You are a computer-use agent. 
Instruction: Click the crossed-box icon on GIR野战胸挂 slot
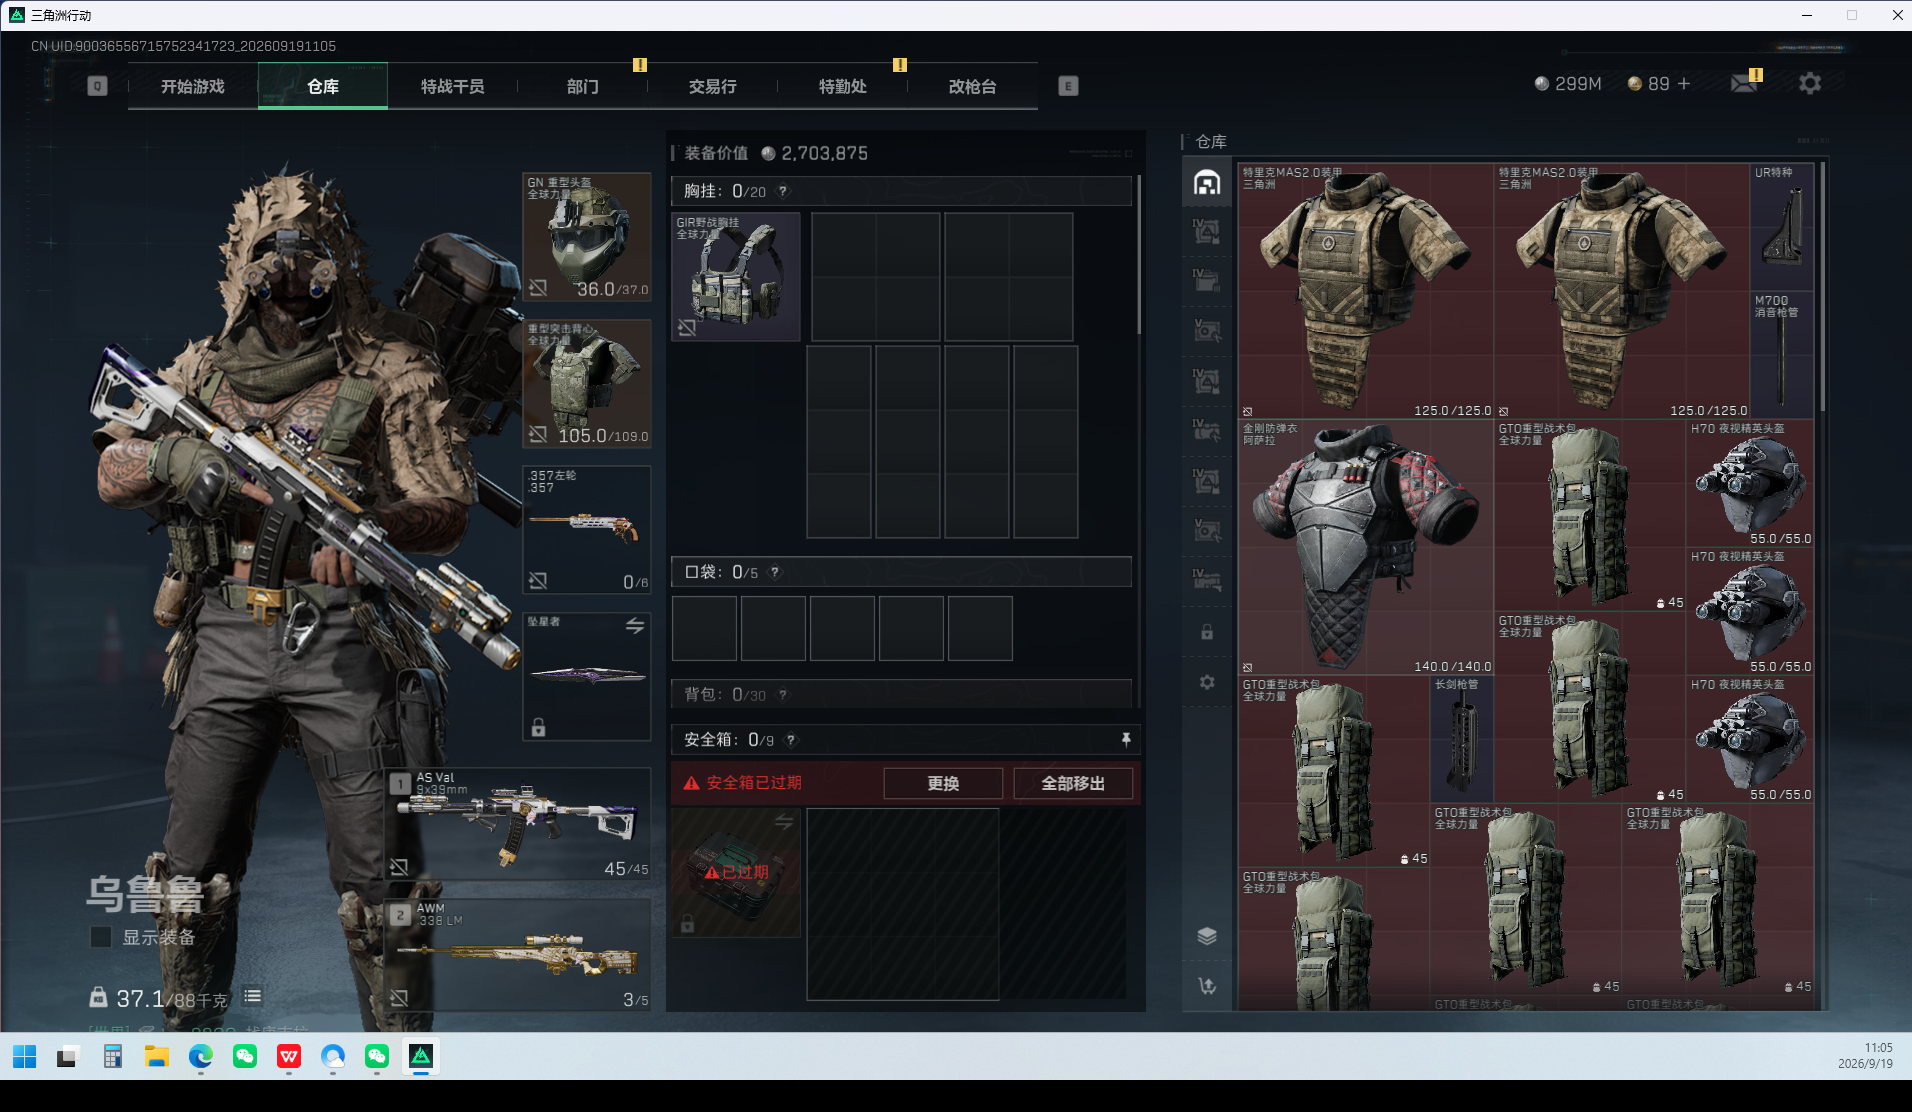click(687, 328)
